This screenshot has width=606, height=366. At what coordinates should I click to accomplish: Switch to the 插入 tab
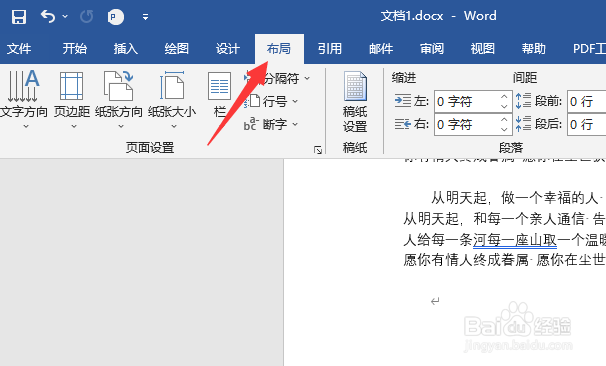point(126,49)
